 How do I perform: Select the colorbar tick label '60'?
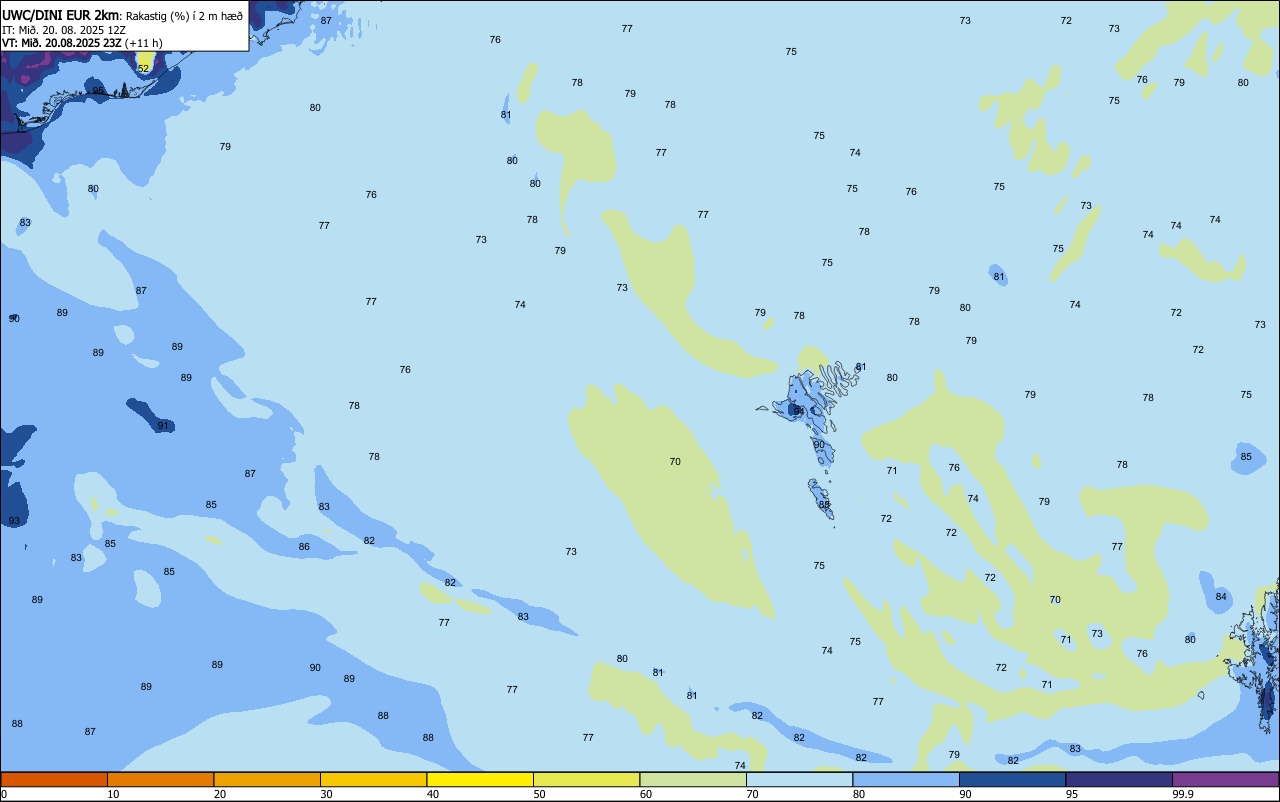click(646, 794)
